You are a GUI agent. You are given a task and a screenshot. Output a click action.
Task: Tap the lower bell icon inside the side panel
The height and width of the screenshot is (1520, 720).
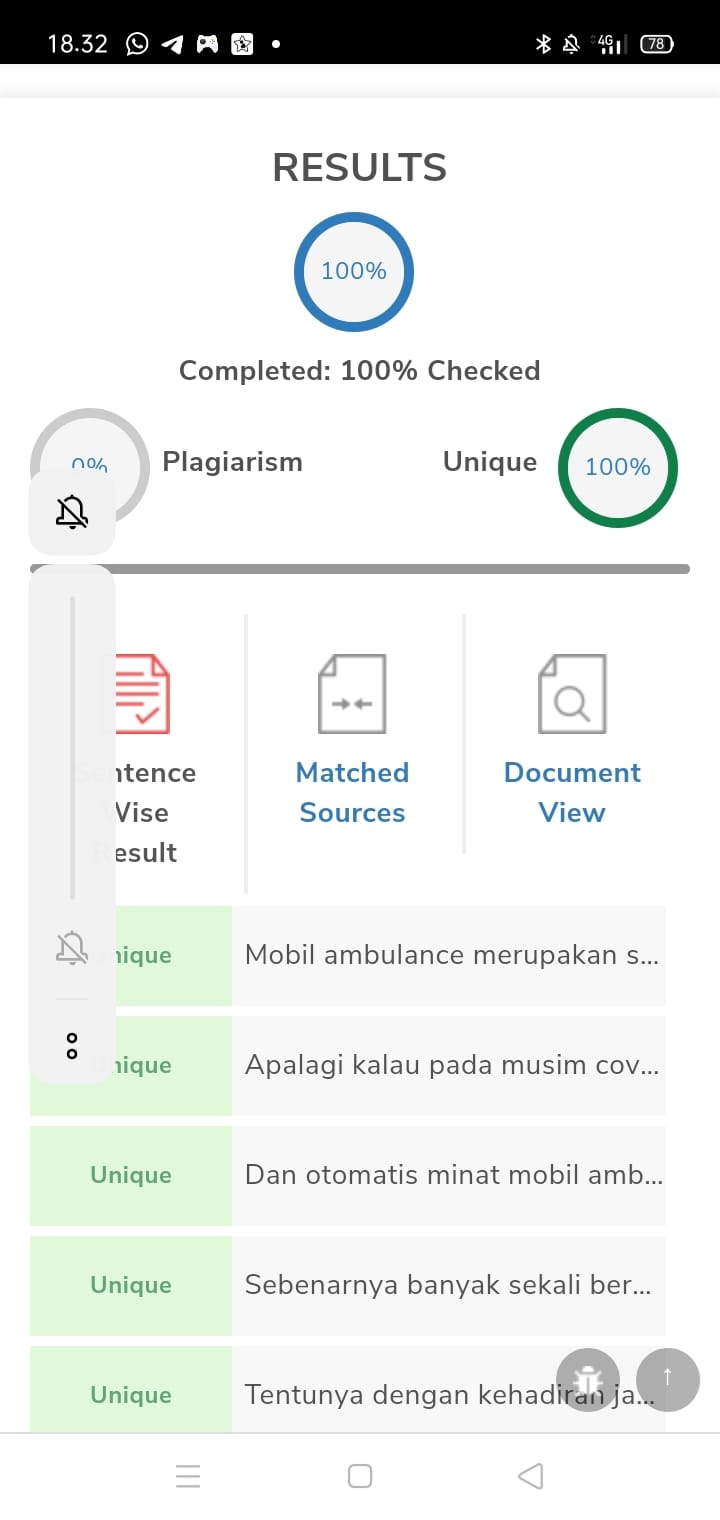tap(71, 947)
